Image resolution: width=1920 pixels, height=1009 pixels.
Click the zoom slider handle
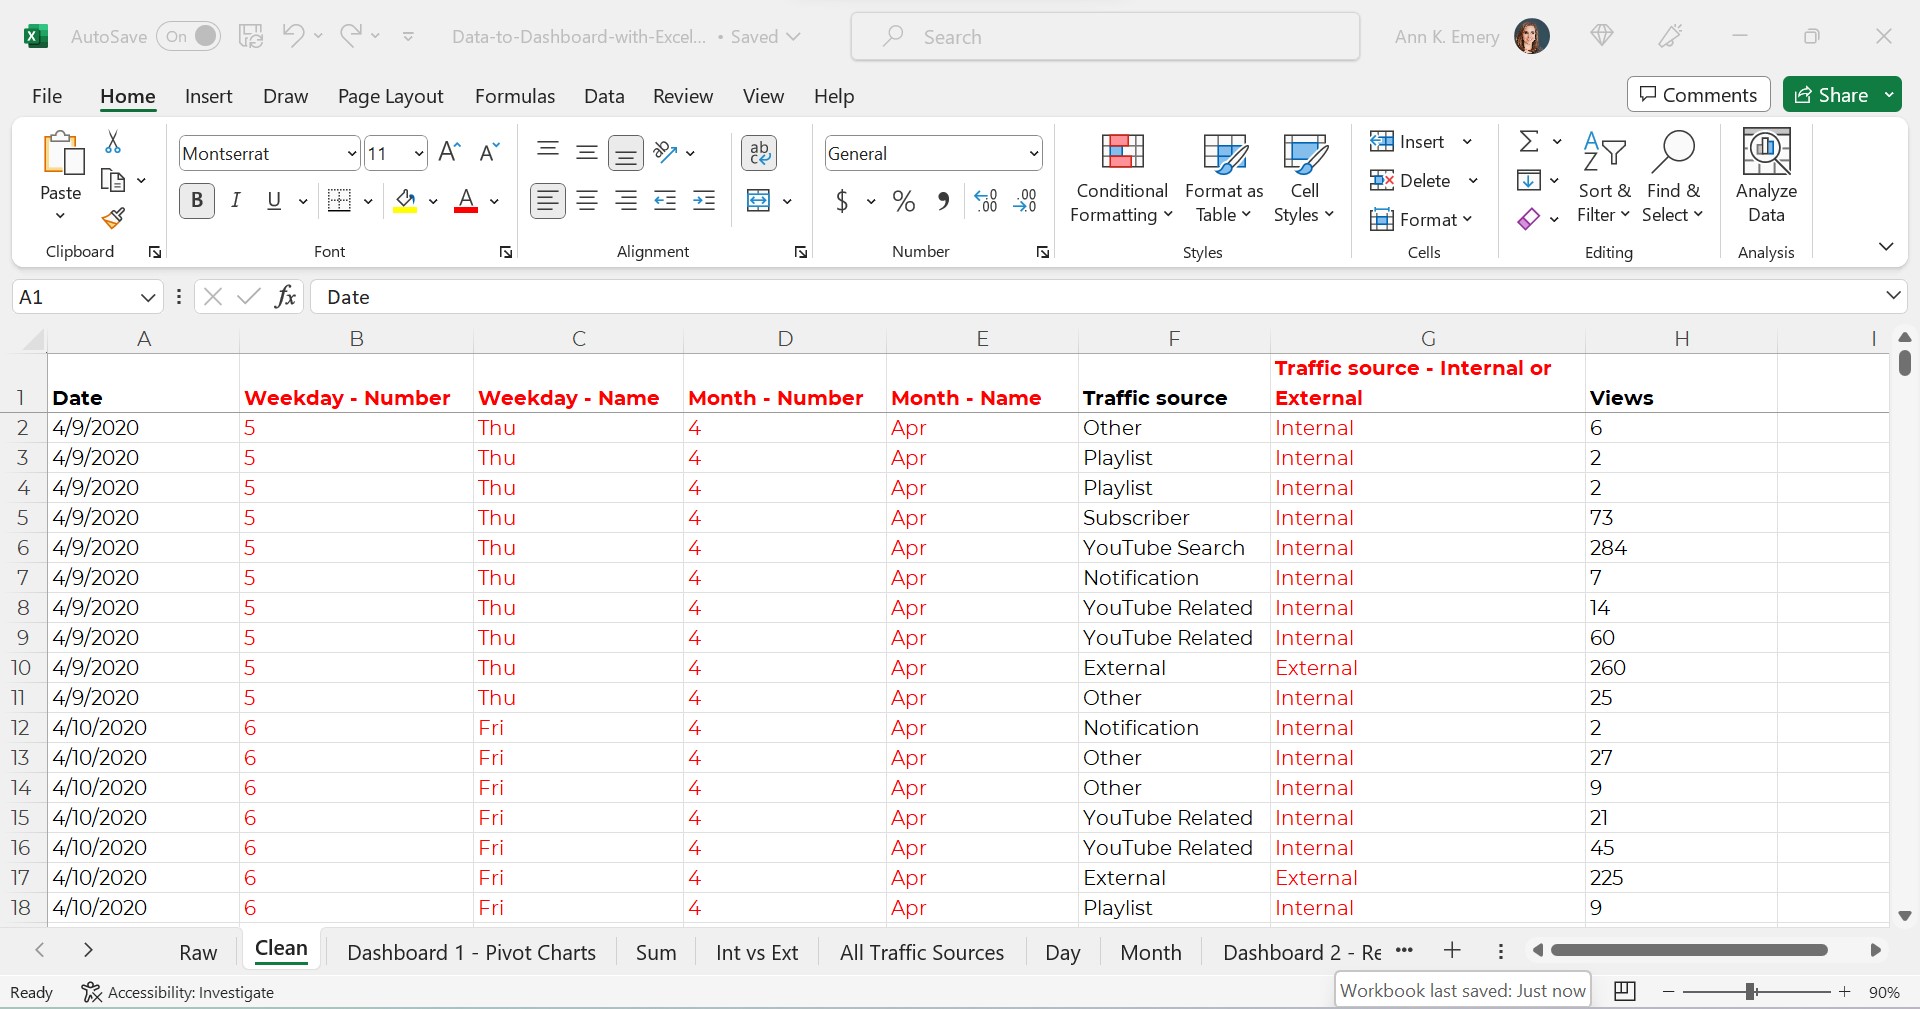click(1751, 991)
